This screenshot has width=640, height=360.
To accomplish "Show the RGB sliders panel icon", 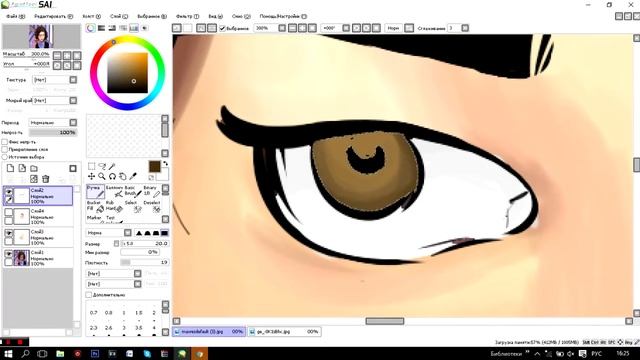I will 101,28.
